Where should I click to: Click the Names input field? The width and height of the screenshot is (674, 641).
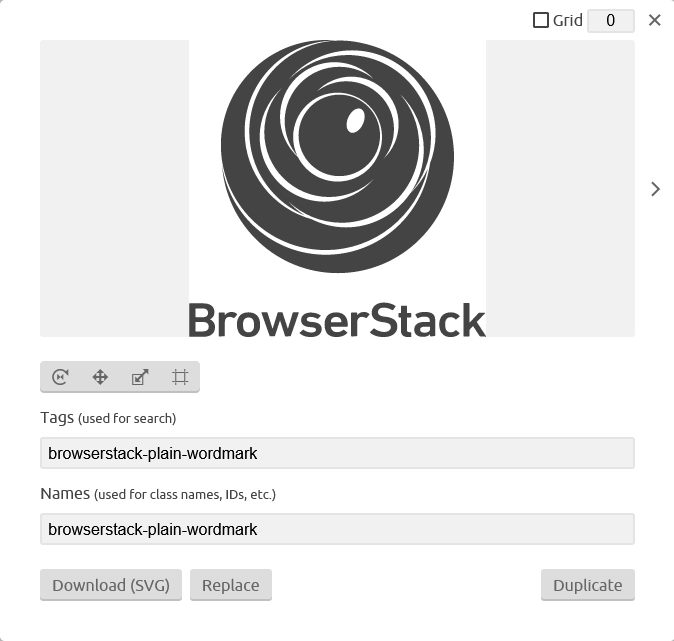[337, 529]
